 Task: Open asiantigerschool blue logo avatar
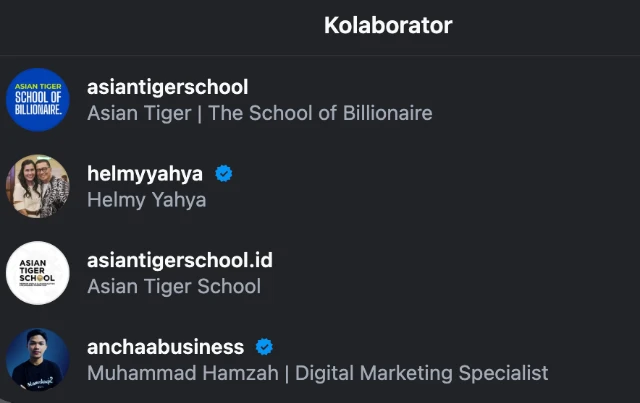38,100
